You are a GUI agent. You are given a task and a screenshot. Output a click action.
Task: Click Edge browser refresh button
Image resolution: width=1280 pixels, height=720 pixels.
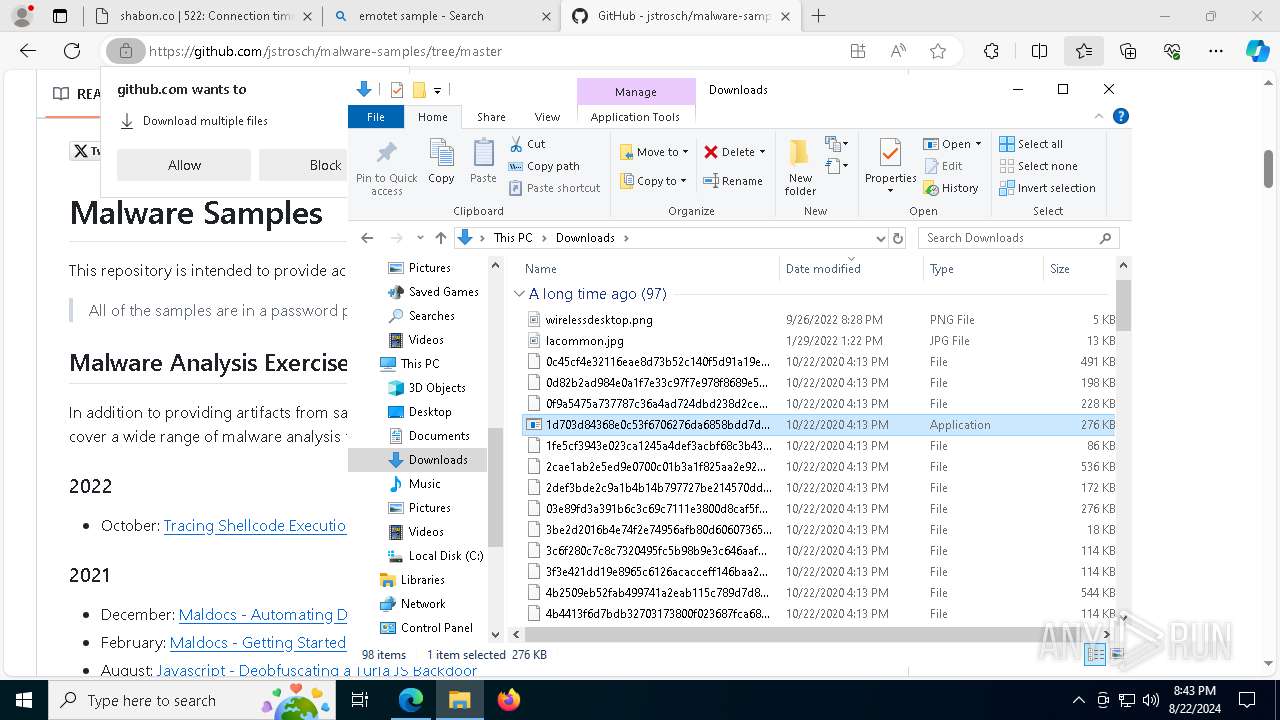(x=72, y=51)
